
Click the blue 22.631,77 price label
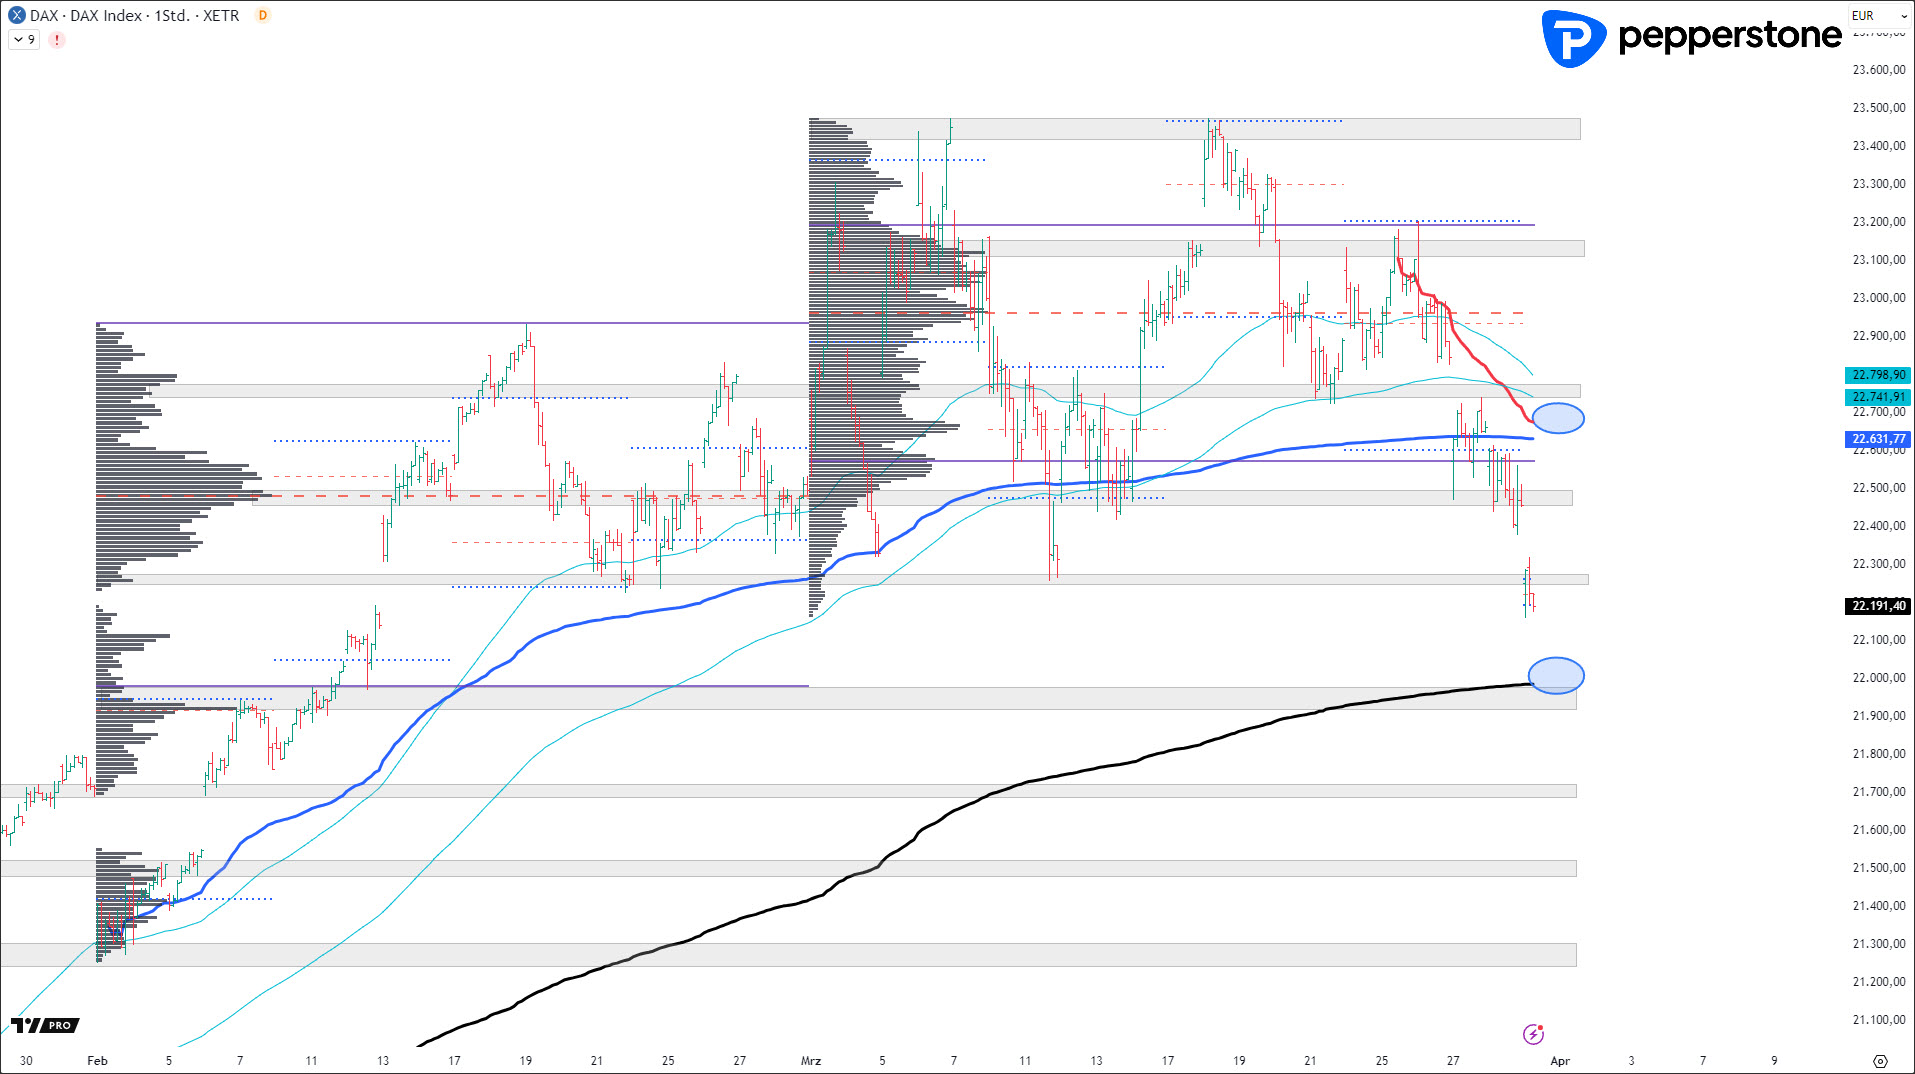[x=1878, y=439]
